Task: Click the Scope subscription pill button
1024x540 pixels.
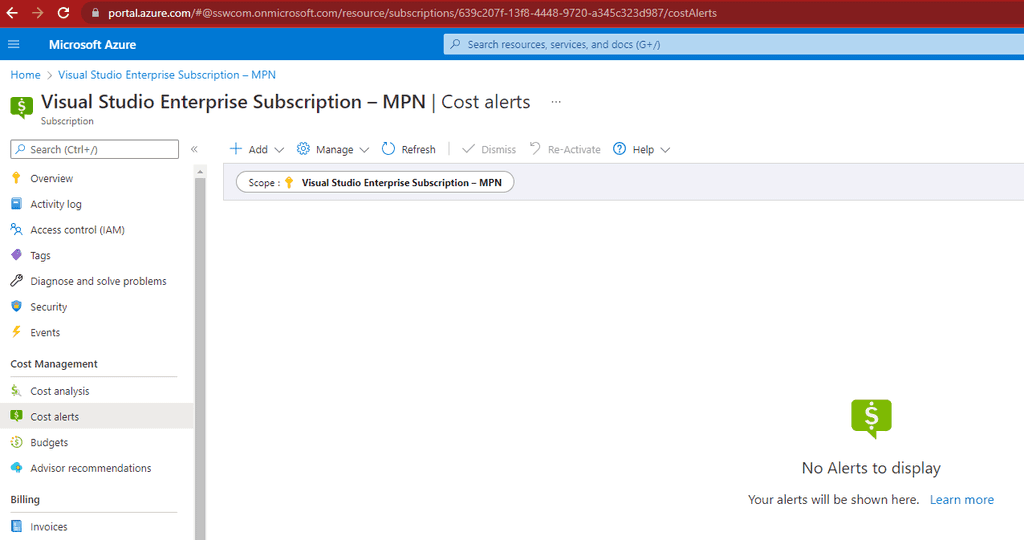Action: pyautogui.click(x=375, y=183)
